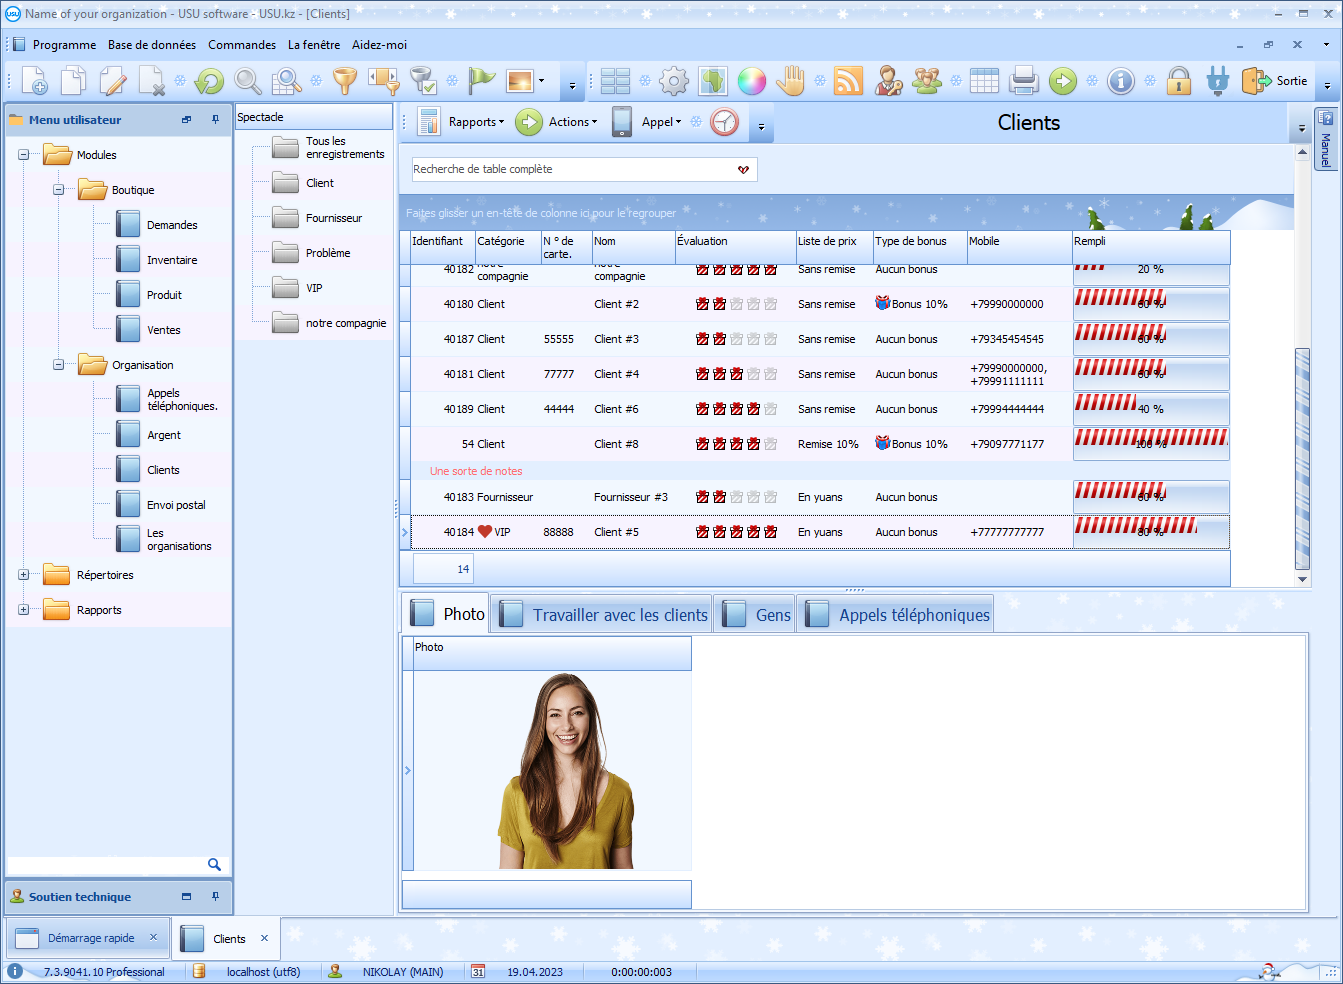Select the Fournisseur folder in Spectacle
The width and height of the screenshot is (1343, 984).
(x=318, y=218)
